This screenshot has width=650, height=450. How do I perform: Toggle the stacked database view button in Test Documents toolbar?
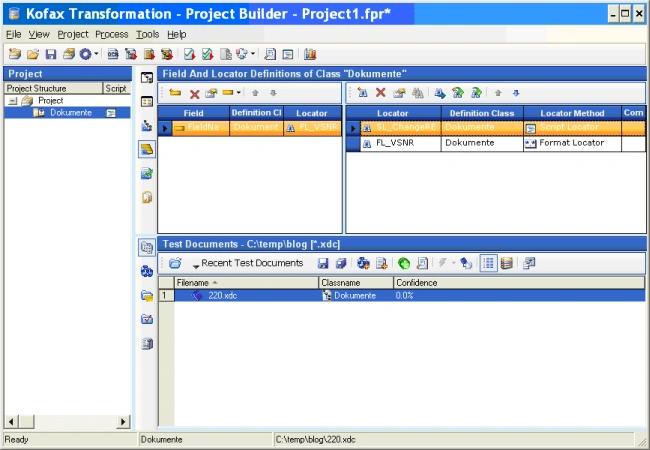[x=507, y=263]
